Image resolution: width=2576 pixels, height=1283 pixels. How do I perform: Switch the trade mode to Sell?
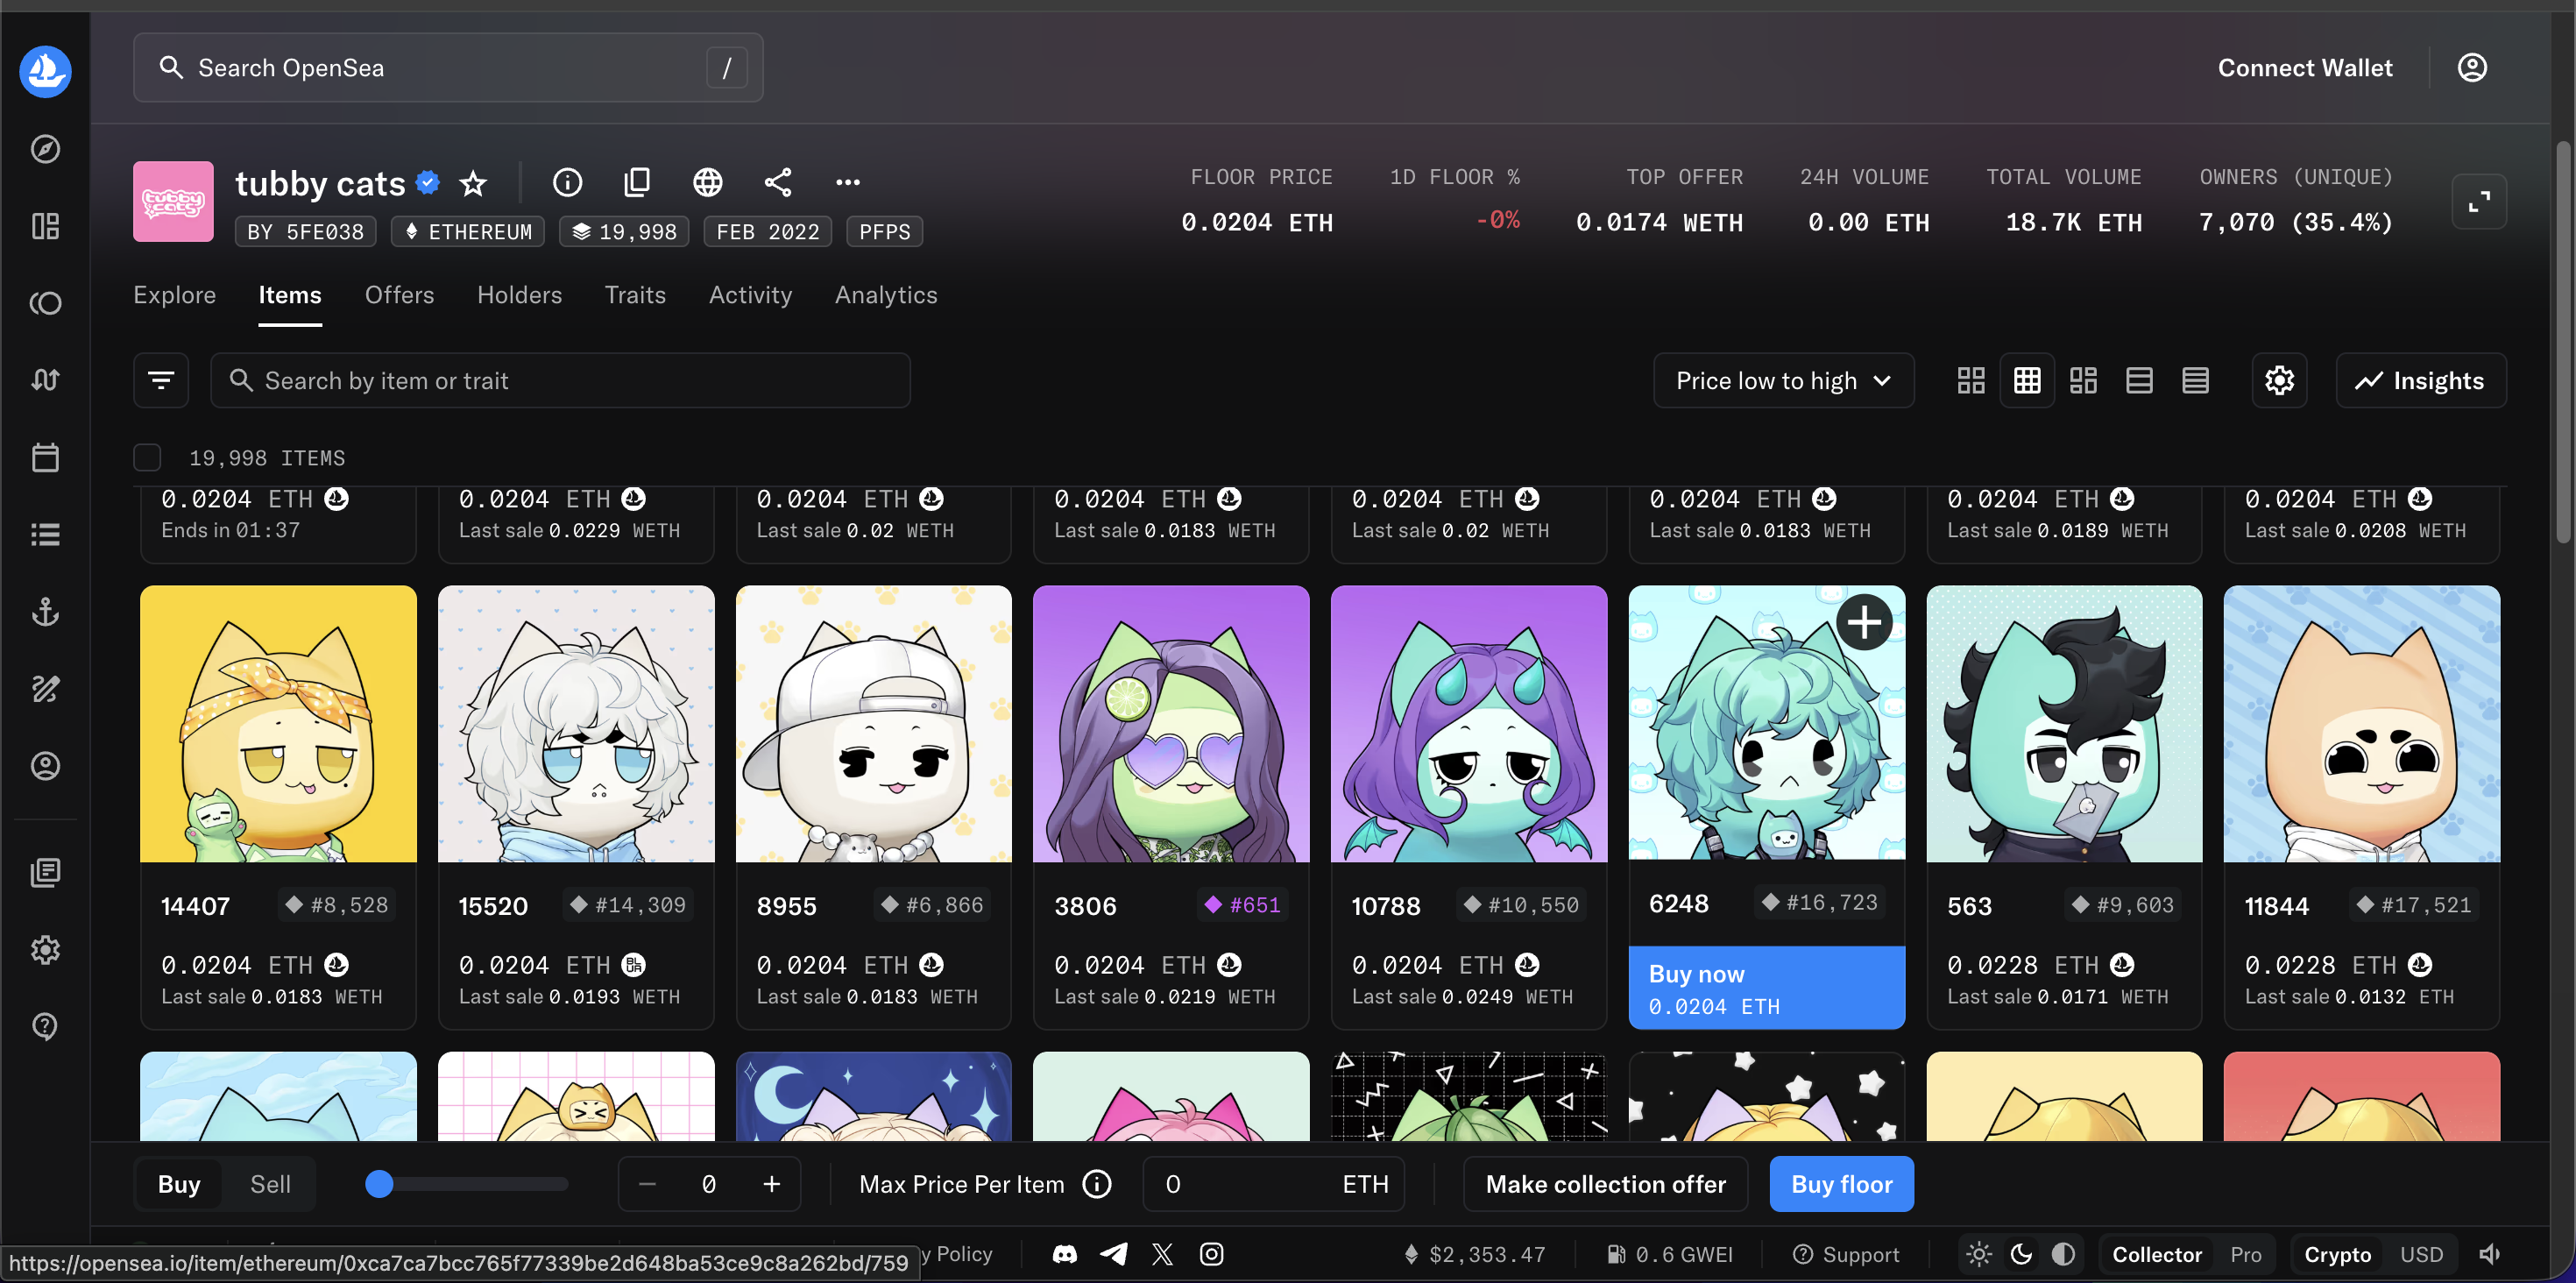tap(270, 1184)
